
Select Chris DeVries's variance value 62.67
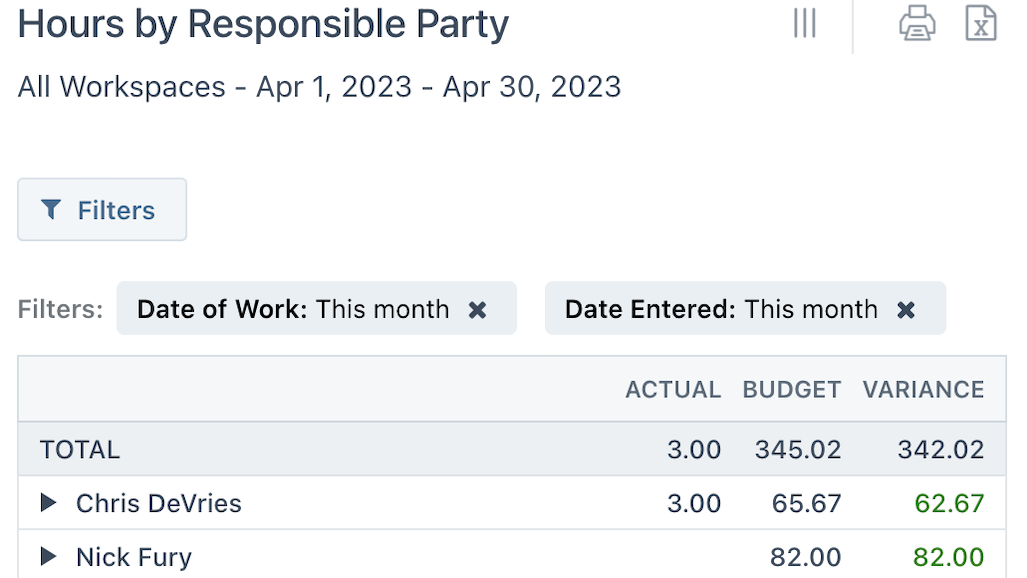(x=950, y=503)
